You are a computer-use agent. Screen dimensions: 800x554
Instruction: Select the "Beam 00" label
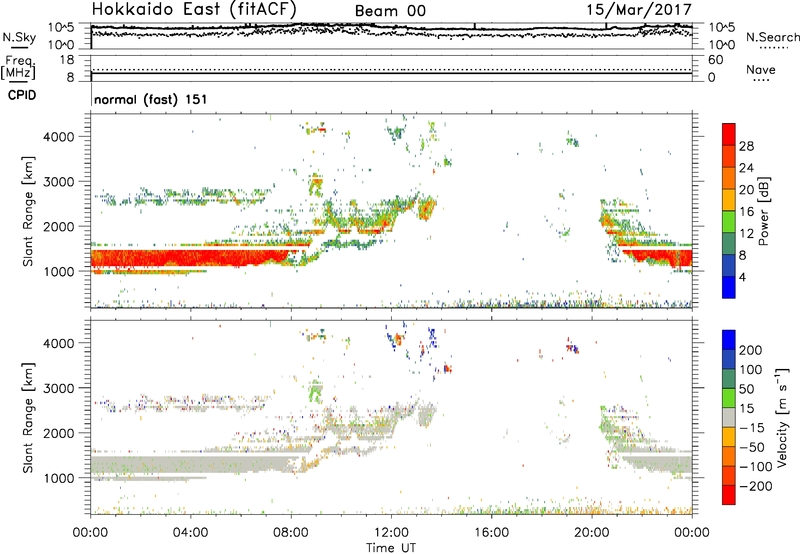(x=390, y=11)
